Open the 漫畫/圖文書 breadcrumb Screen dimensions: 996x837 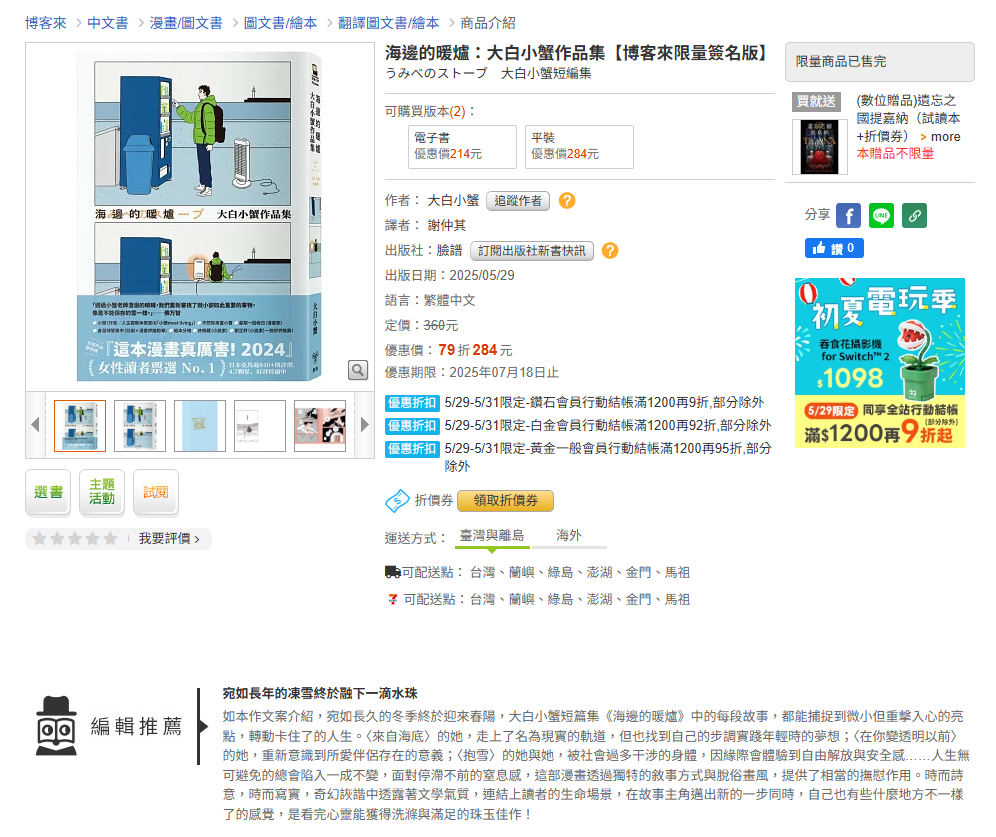pyautogui.click(x=185, y=23)
